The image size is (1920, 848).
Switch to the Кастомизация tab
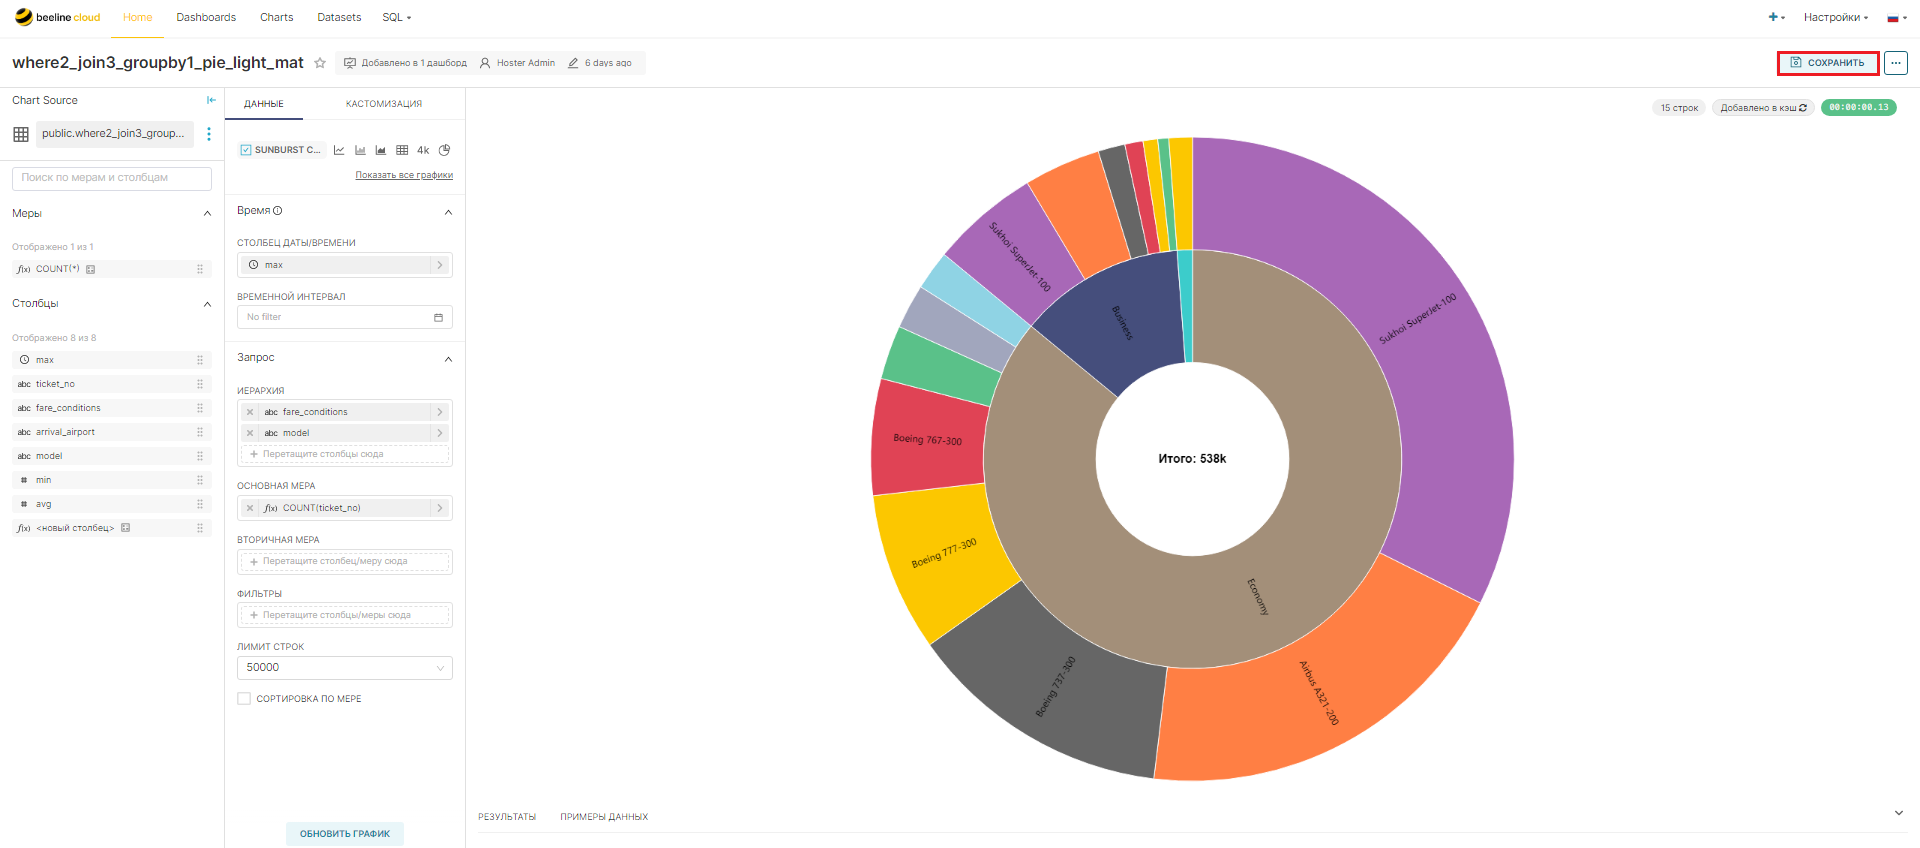pyautogui.click(x=384, y=104)
